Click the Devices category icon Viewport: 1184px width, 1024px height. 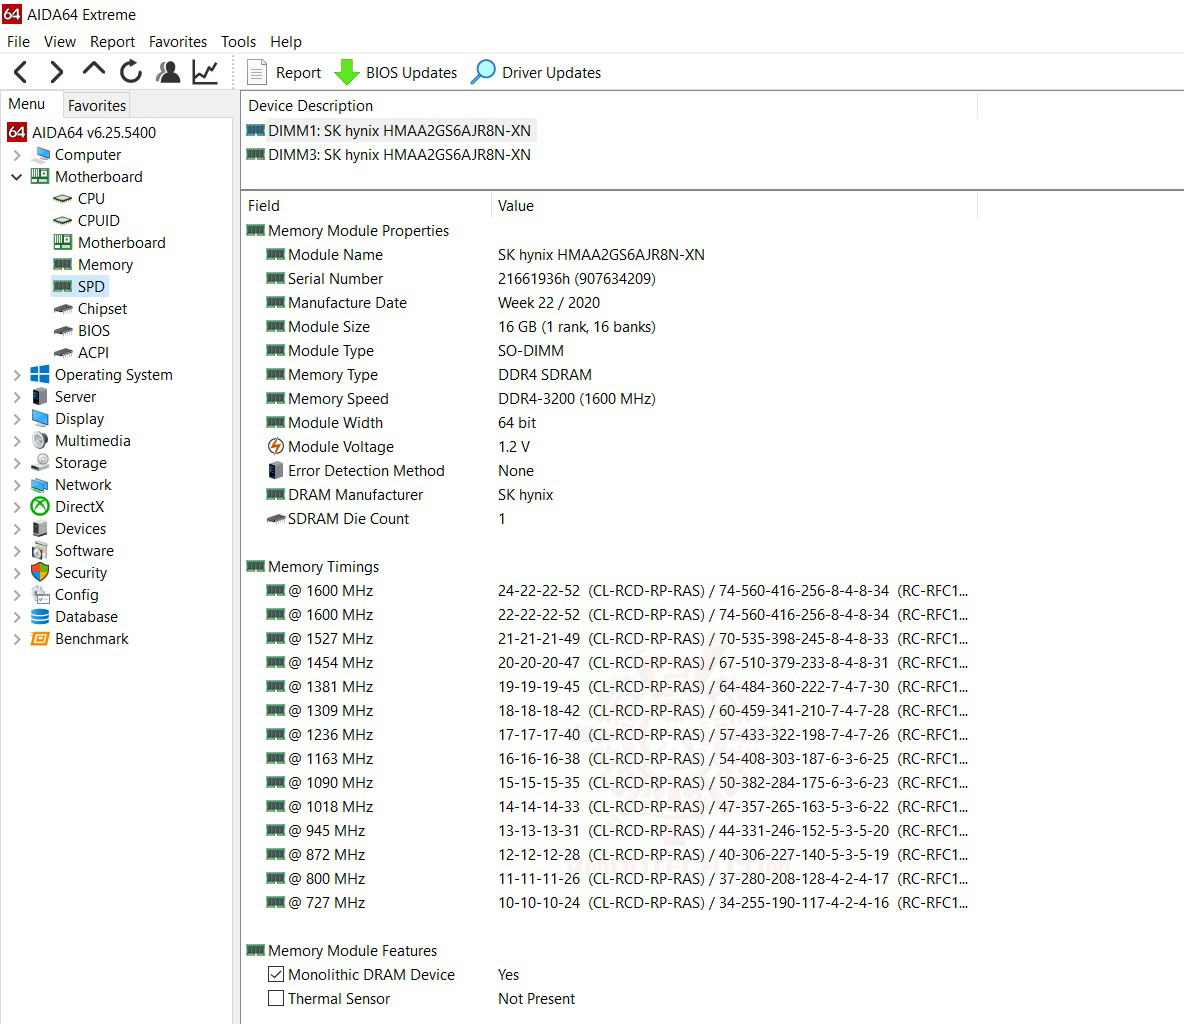40,529
